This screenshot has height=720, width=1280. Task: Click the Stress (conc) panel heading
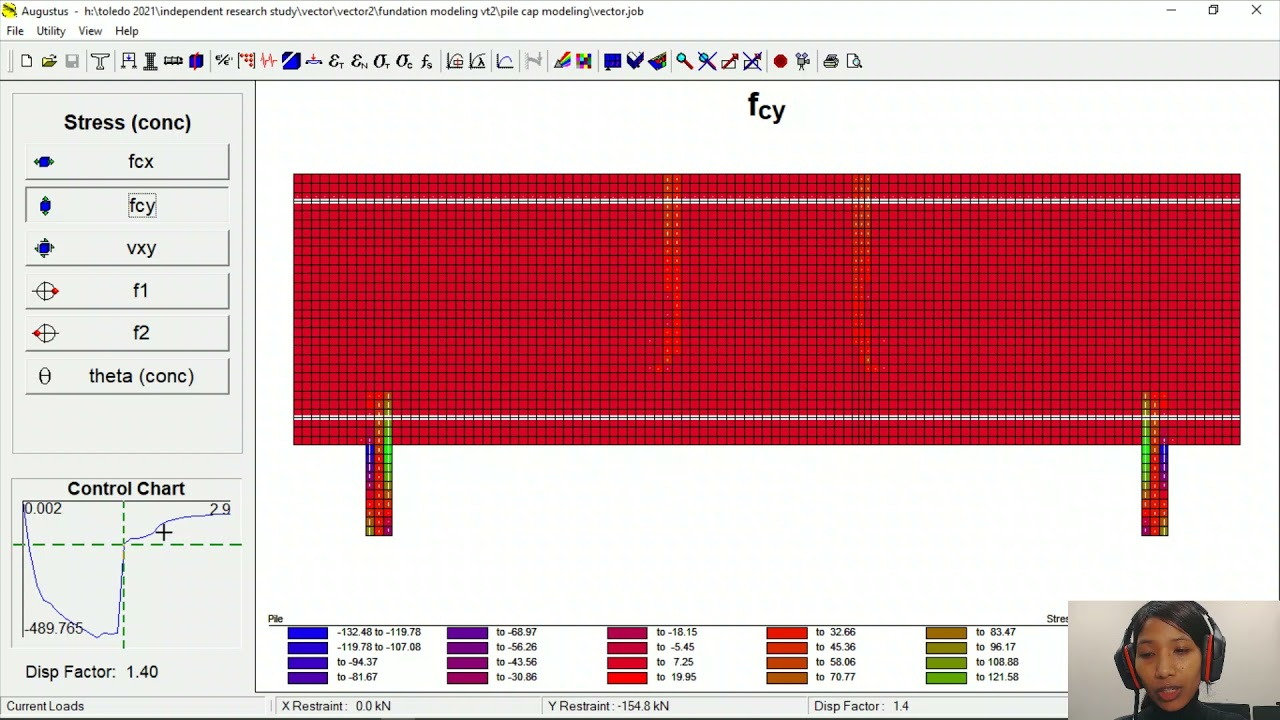pyautogui.click(x=127, y=122)
